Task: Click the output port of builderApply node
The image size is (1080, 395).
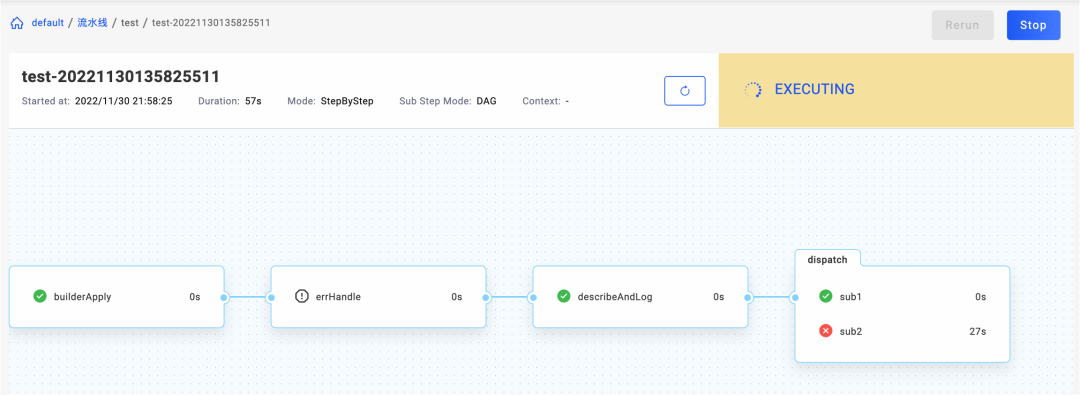Action: tap(224, 297)
